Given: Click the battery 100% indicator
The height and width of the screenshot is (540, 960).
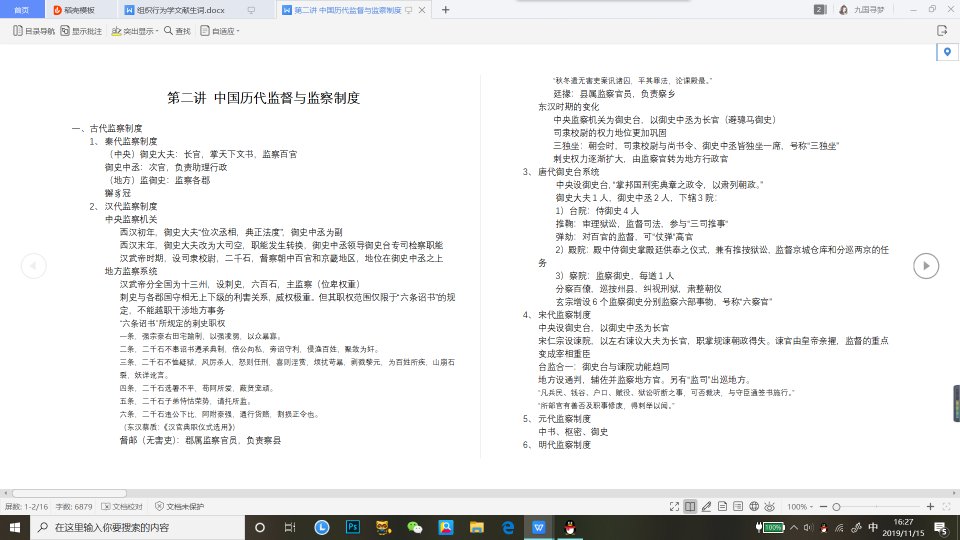Looking at the screenshot, I should (x=770, y=527).
